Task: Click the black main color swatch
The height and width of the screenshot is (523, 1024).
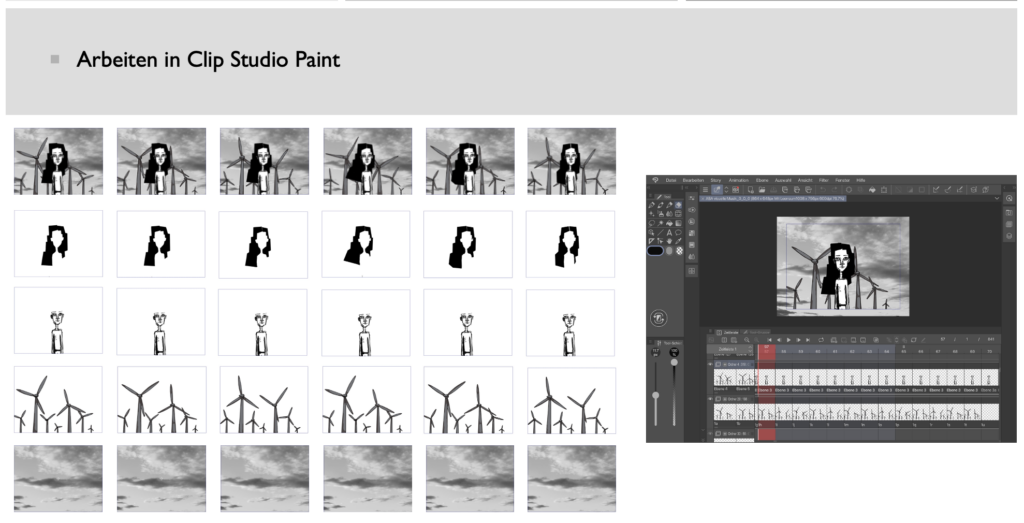Action: 655,250
